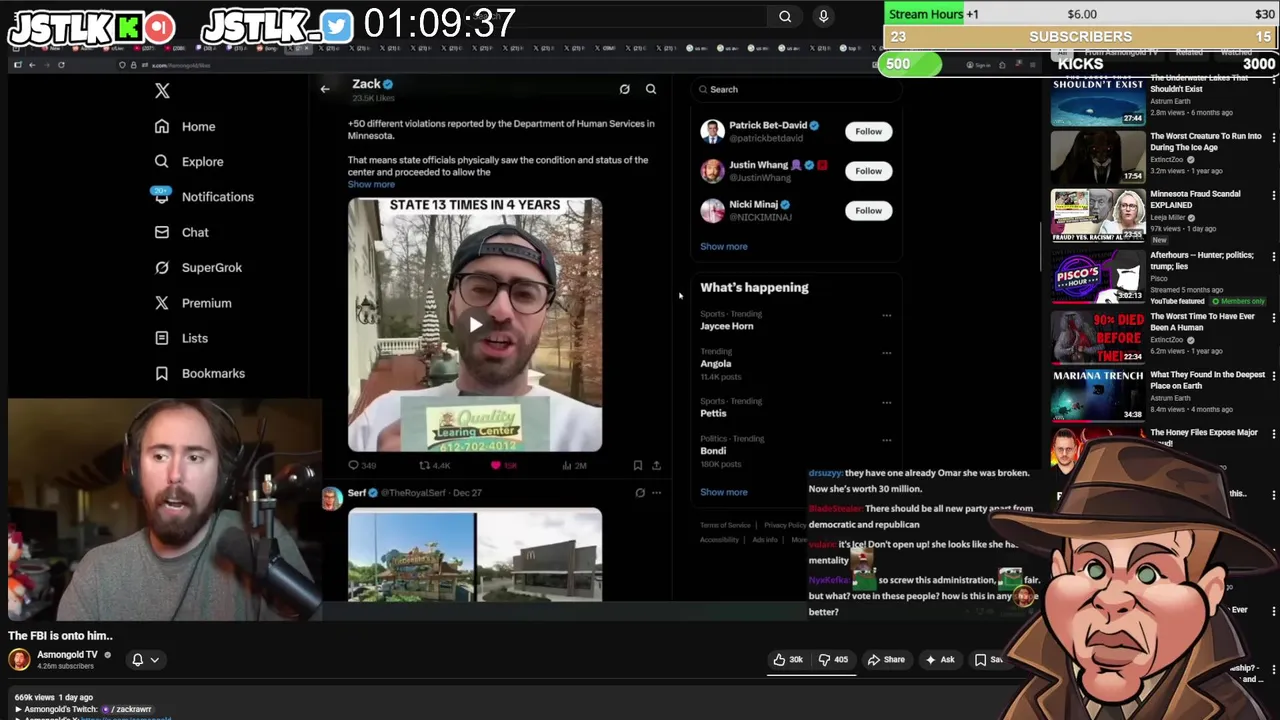Viewport: 1280px width, 720px height.
Task: Click the X Search input field
Action: [x=797, y=89]
